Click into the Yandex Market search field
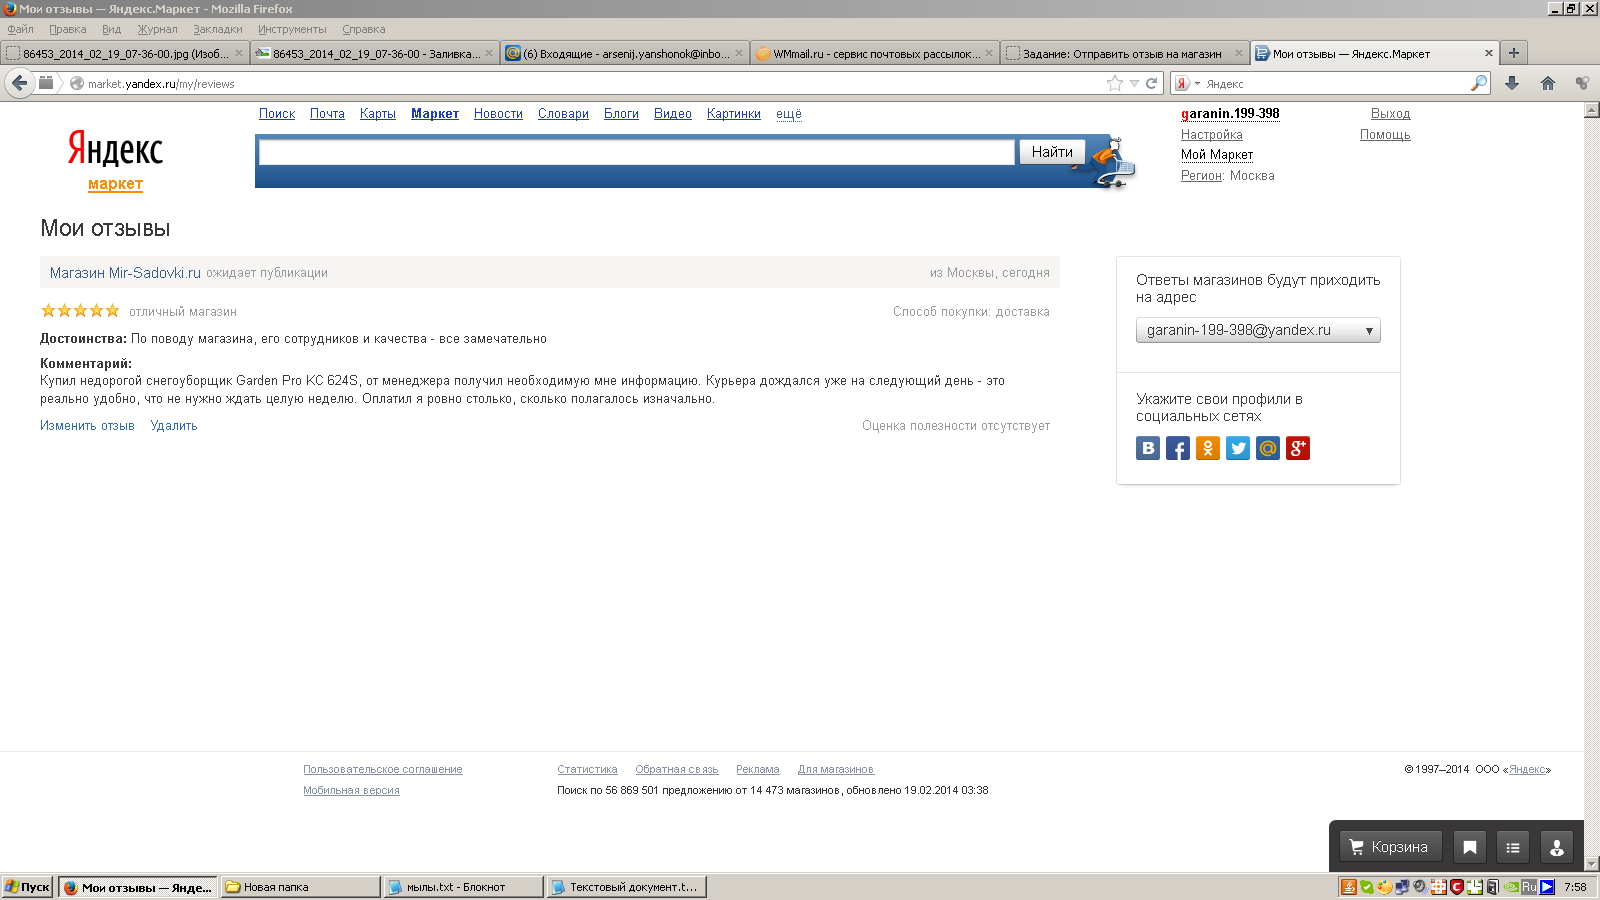The height and width of the screenshot is (900, 1600). pyautogui.click(x=637, y=152)
